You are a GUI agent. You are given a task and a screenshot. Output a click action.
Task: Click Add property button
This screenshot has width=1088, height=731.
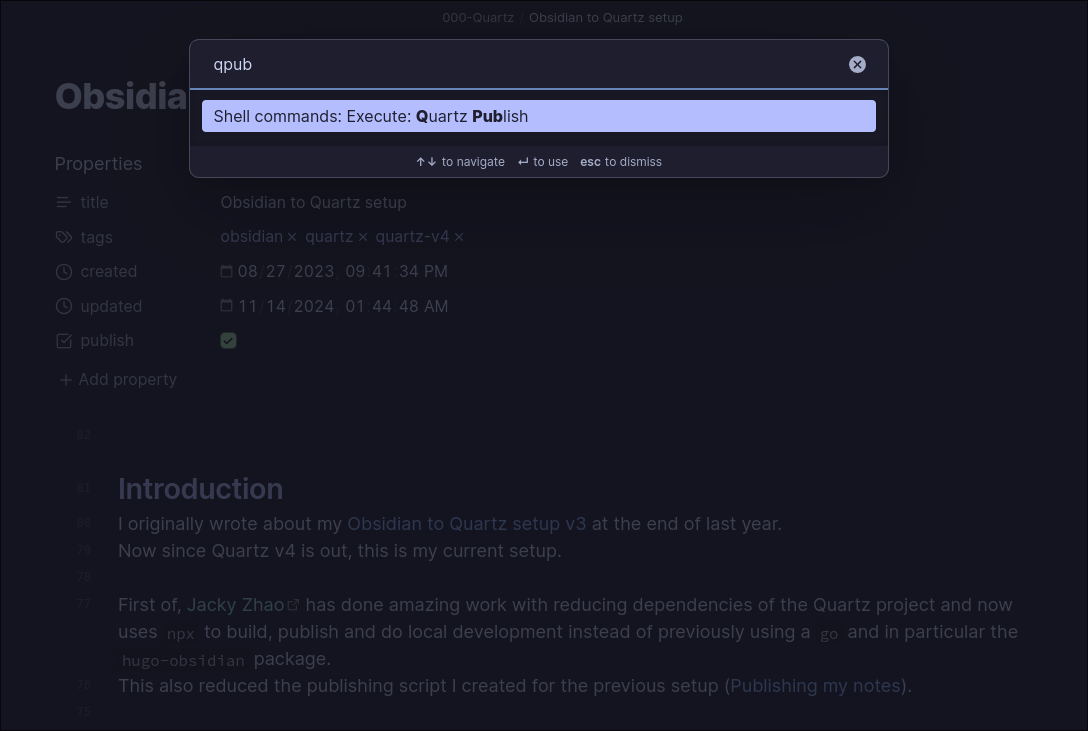click(x=118, y=380)
